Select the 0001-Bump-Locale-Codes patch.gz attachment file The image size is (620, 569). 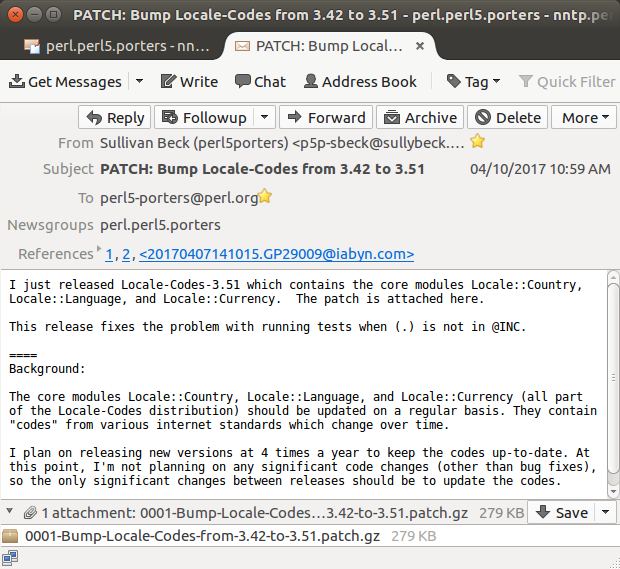(x=202, y=536)
